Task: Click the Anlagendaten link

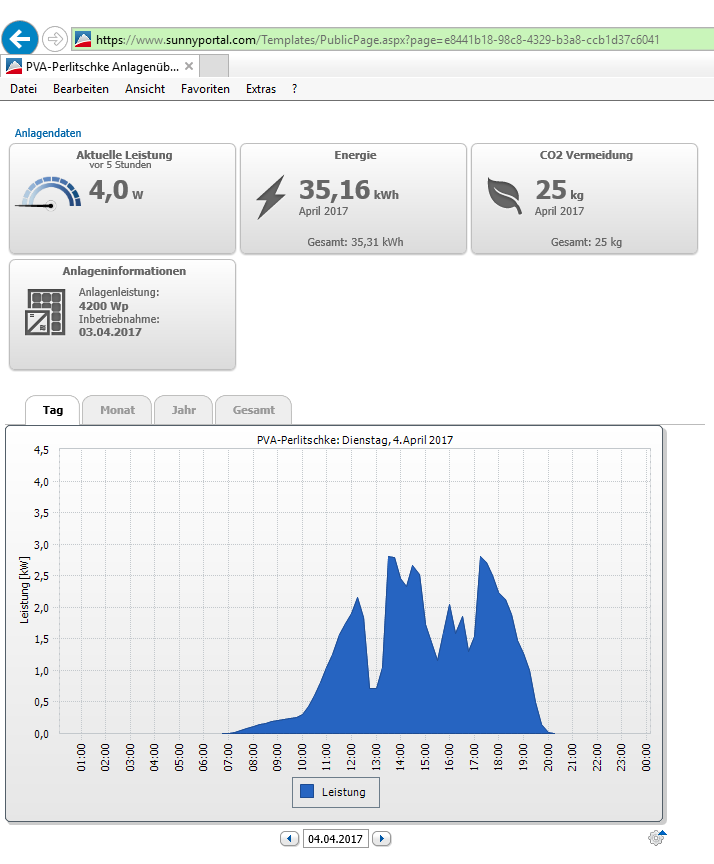Action: [48, 133]
